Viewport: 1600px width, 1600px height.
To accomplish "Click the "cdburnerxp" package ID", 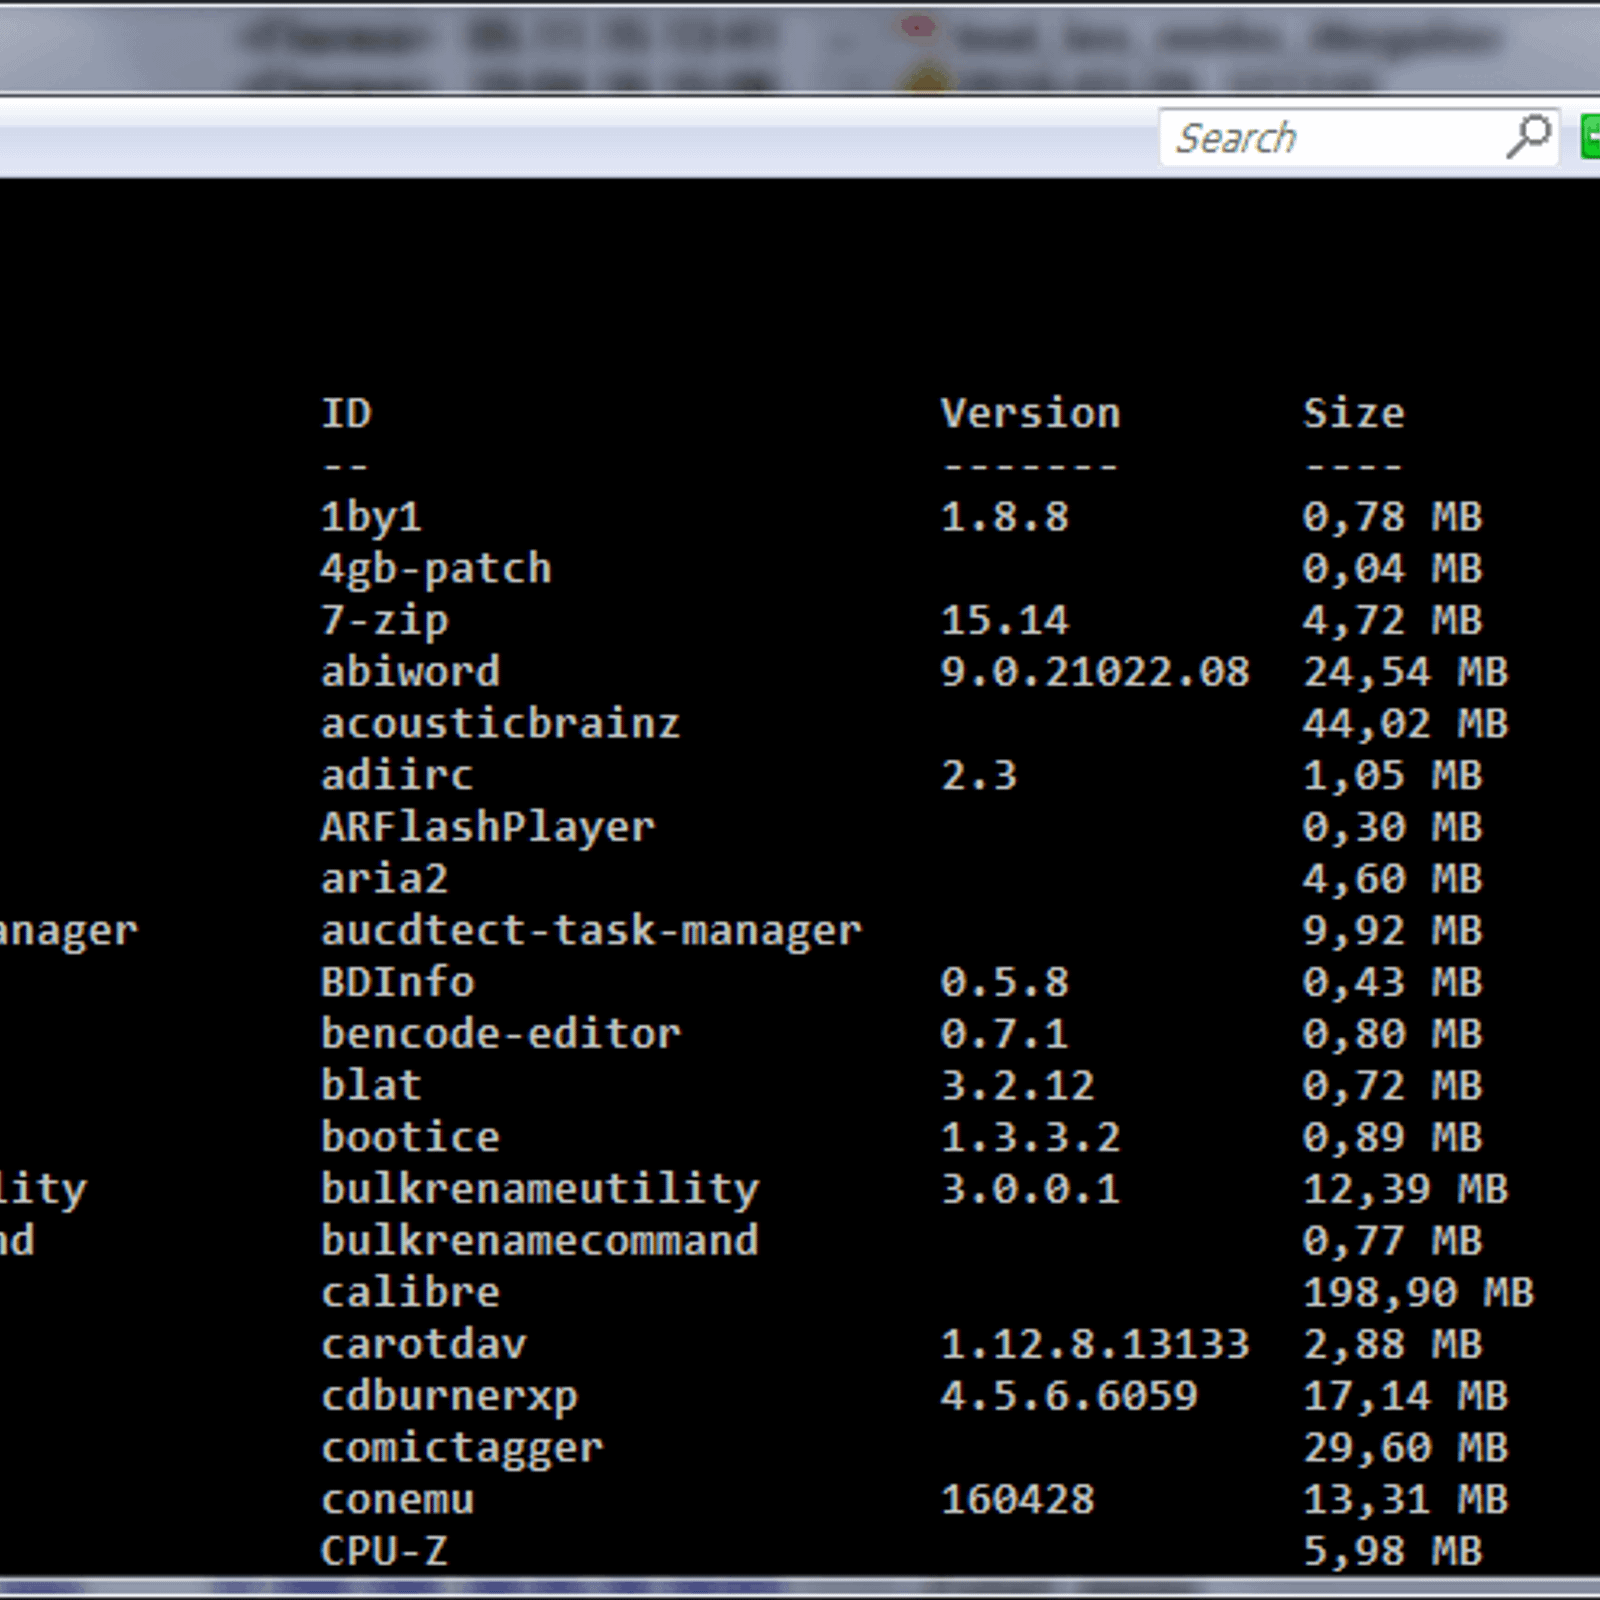I will [x=449, y=1397].
